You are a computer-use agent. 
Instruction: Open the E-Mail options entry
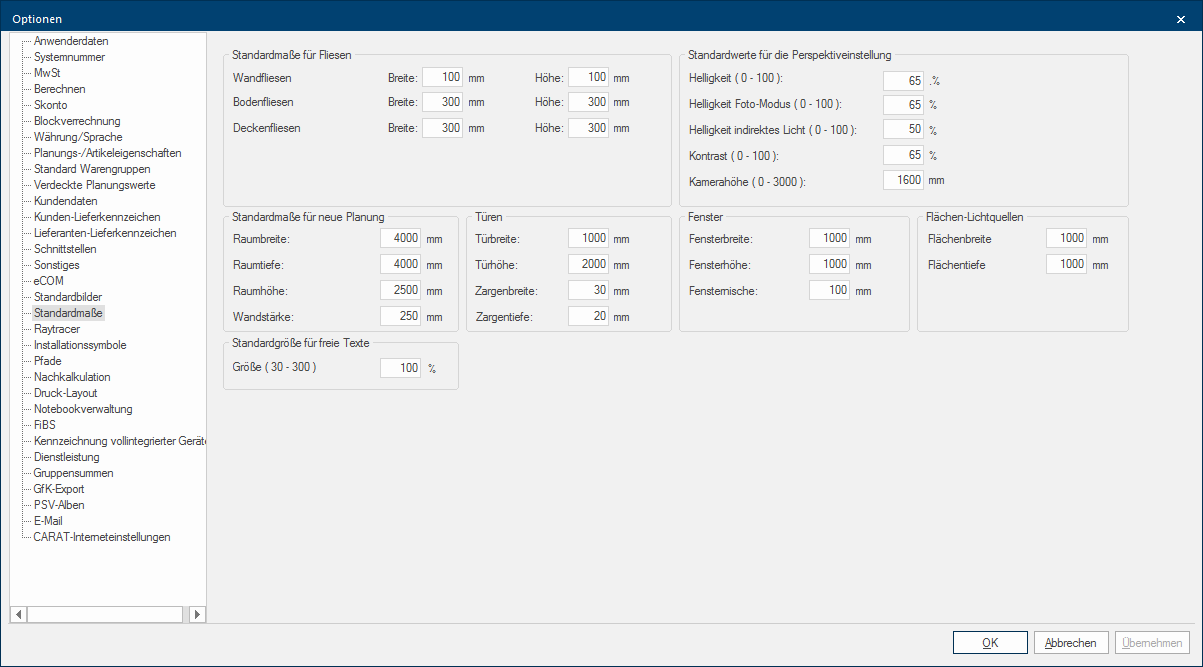(x=48, y=521)
